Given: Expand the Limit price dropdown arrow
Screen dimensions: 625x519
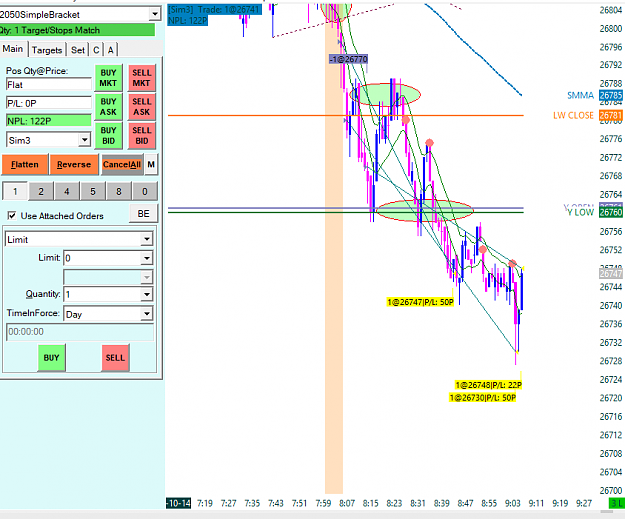Looking at the screenshot, I should click(x=147, y=258).
